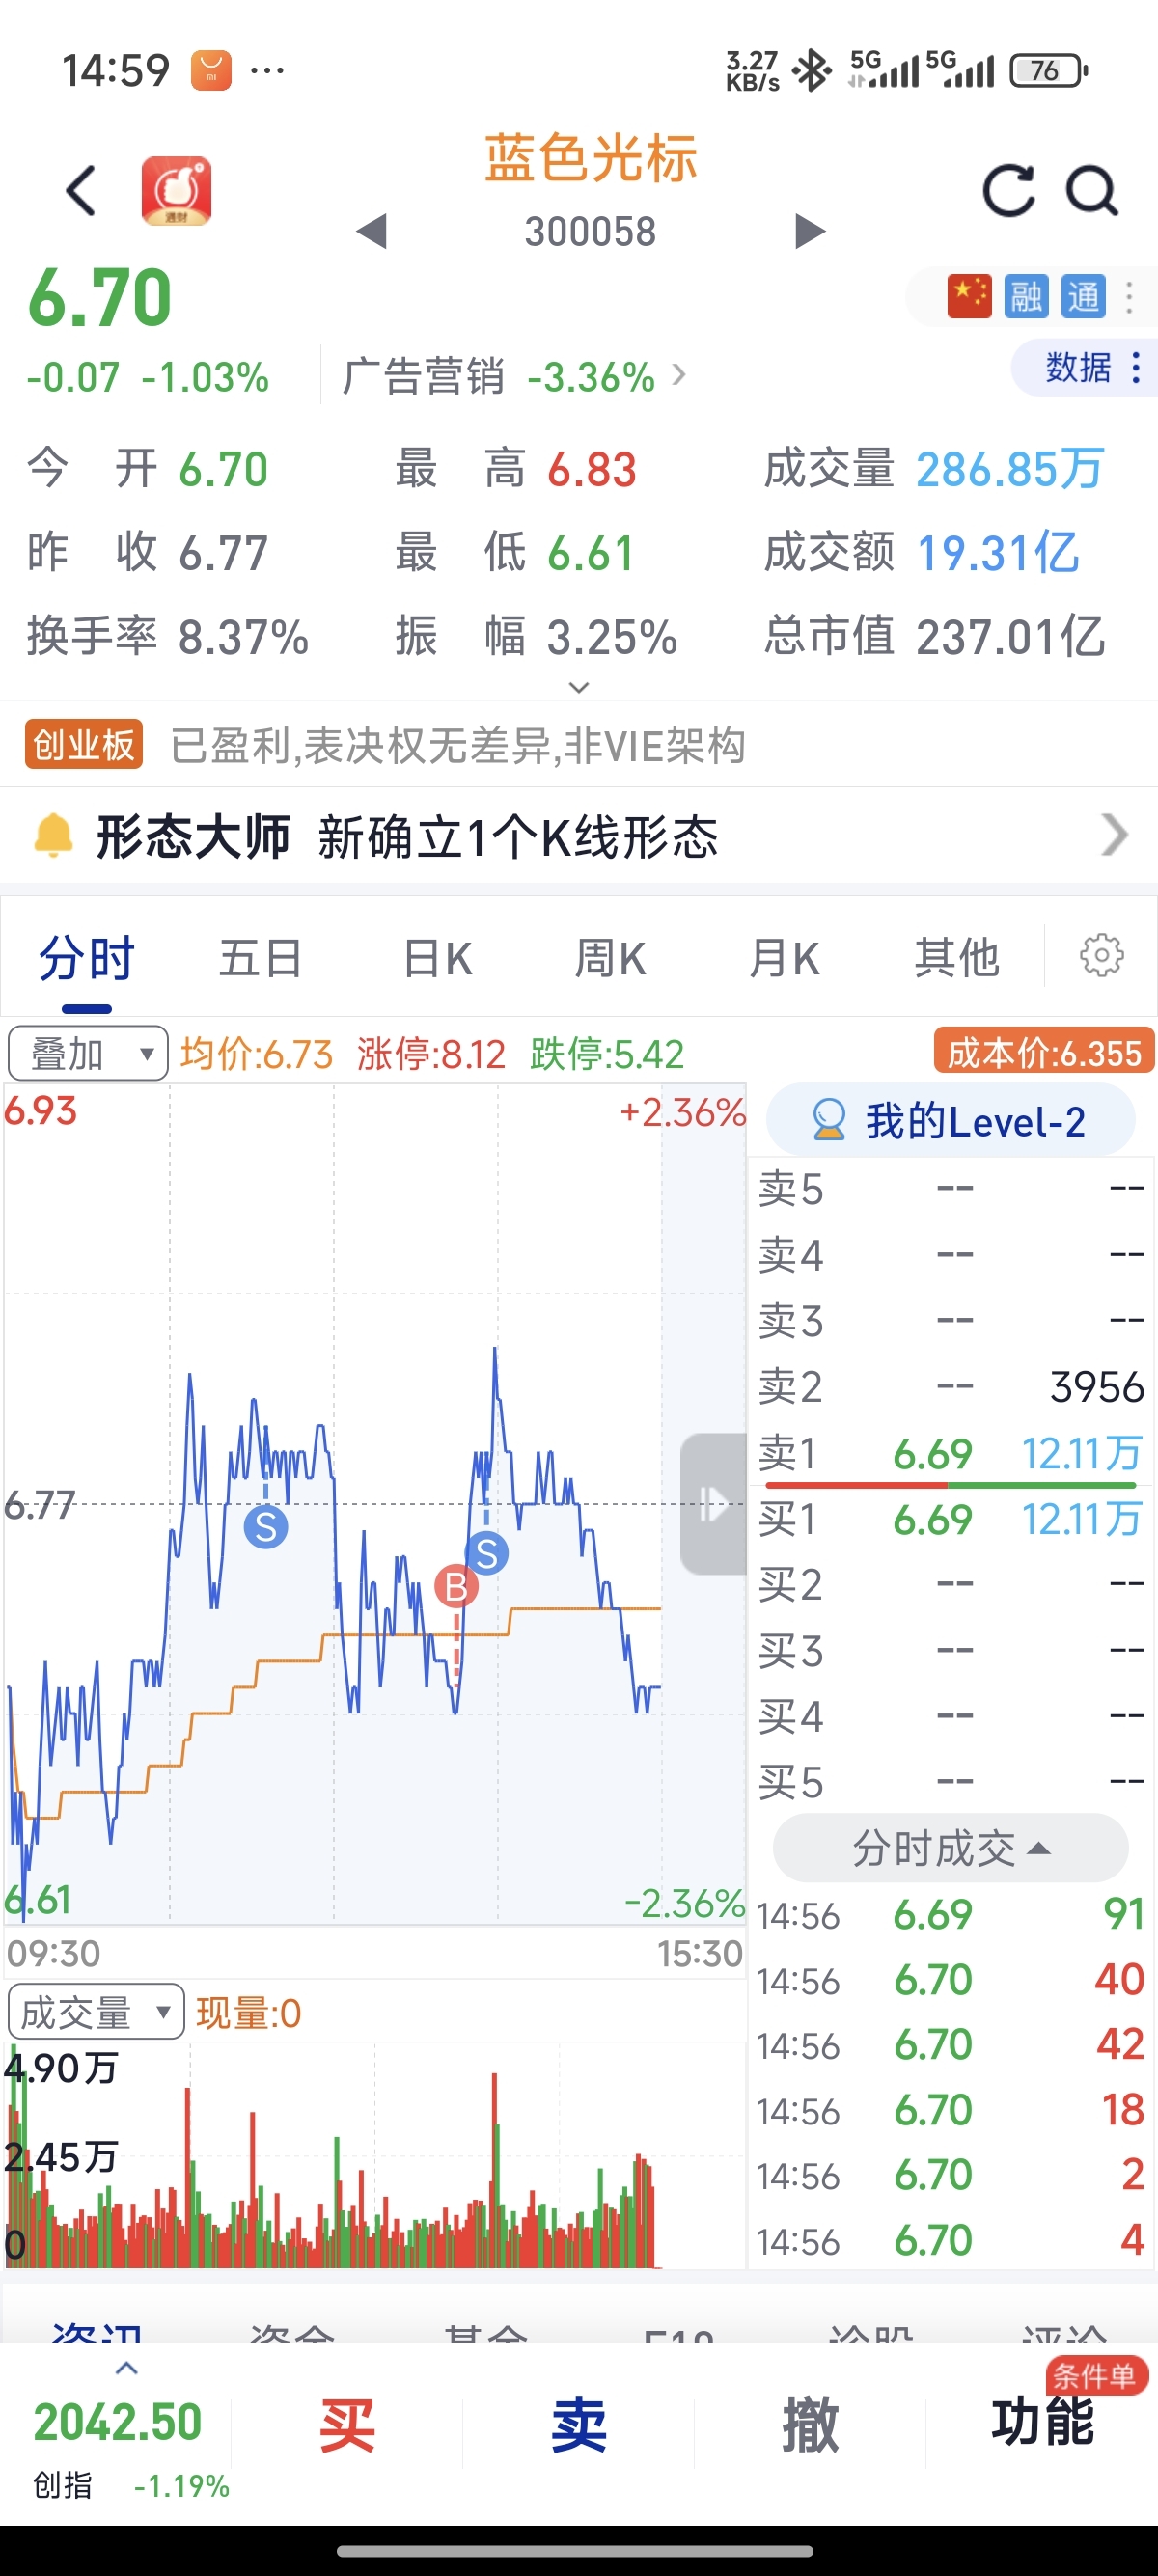The image size is (1158, 2576).
Task: Open the red brokerage app logo
Action: 176,190
